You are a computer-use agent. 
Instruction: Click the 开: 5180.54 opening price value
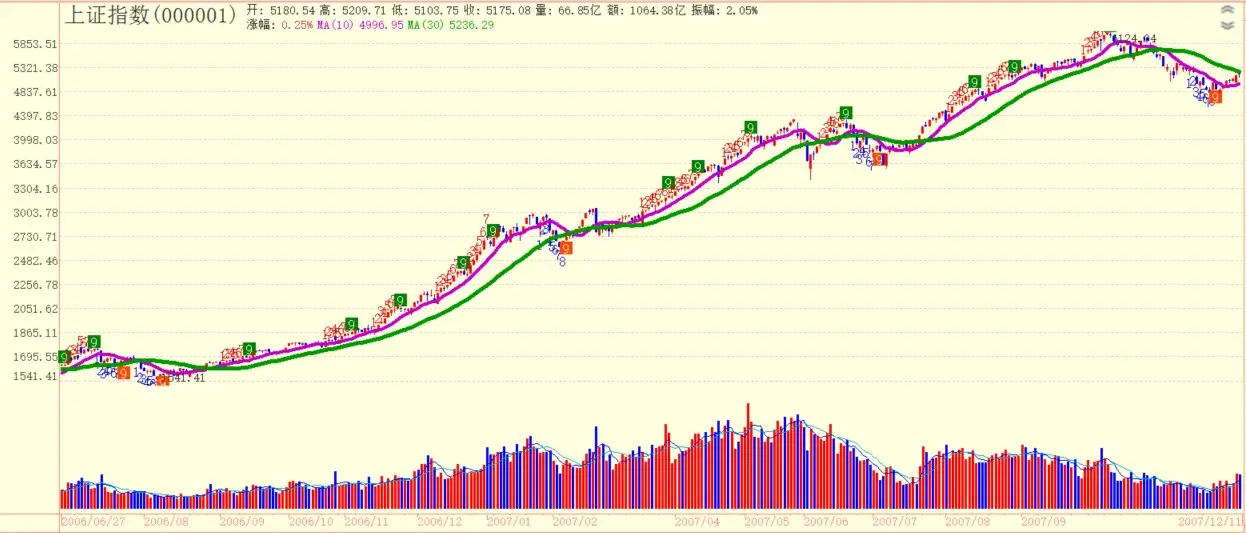pyautogui.click(x=283, y=10)
